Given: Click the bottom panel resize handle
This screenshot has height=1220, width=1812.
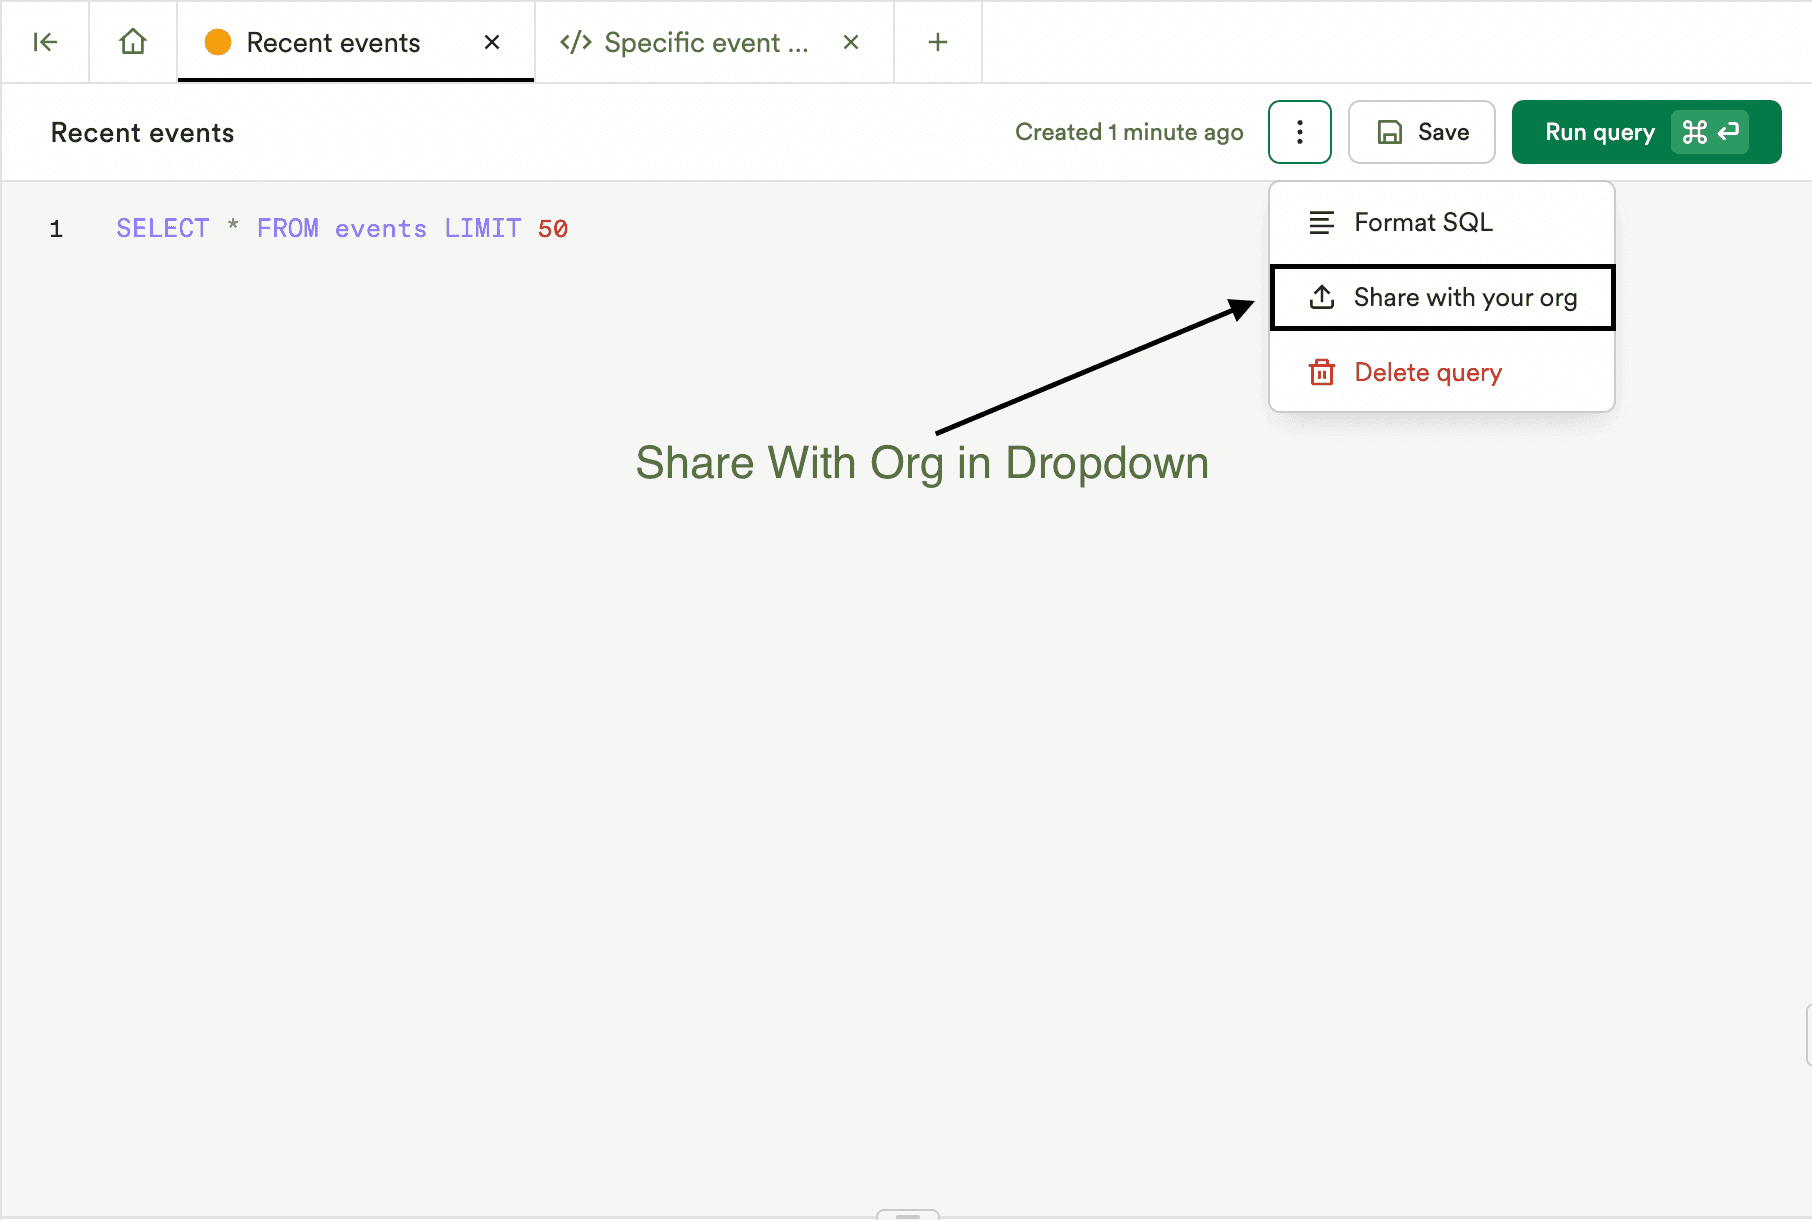Looking at the screenshot, I should click(907, 1215).
